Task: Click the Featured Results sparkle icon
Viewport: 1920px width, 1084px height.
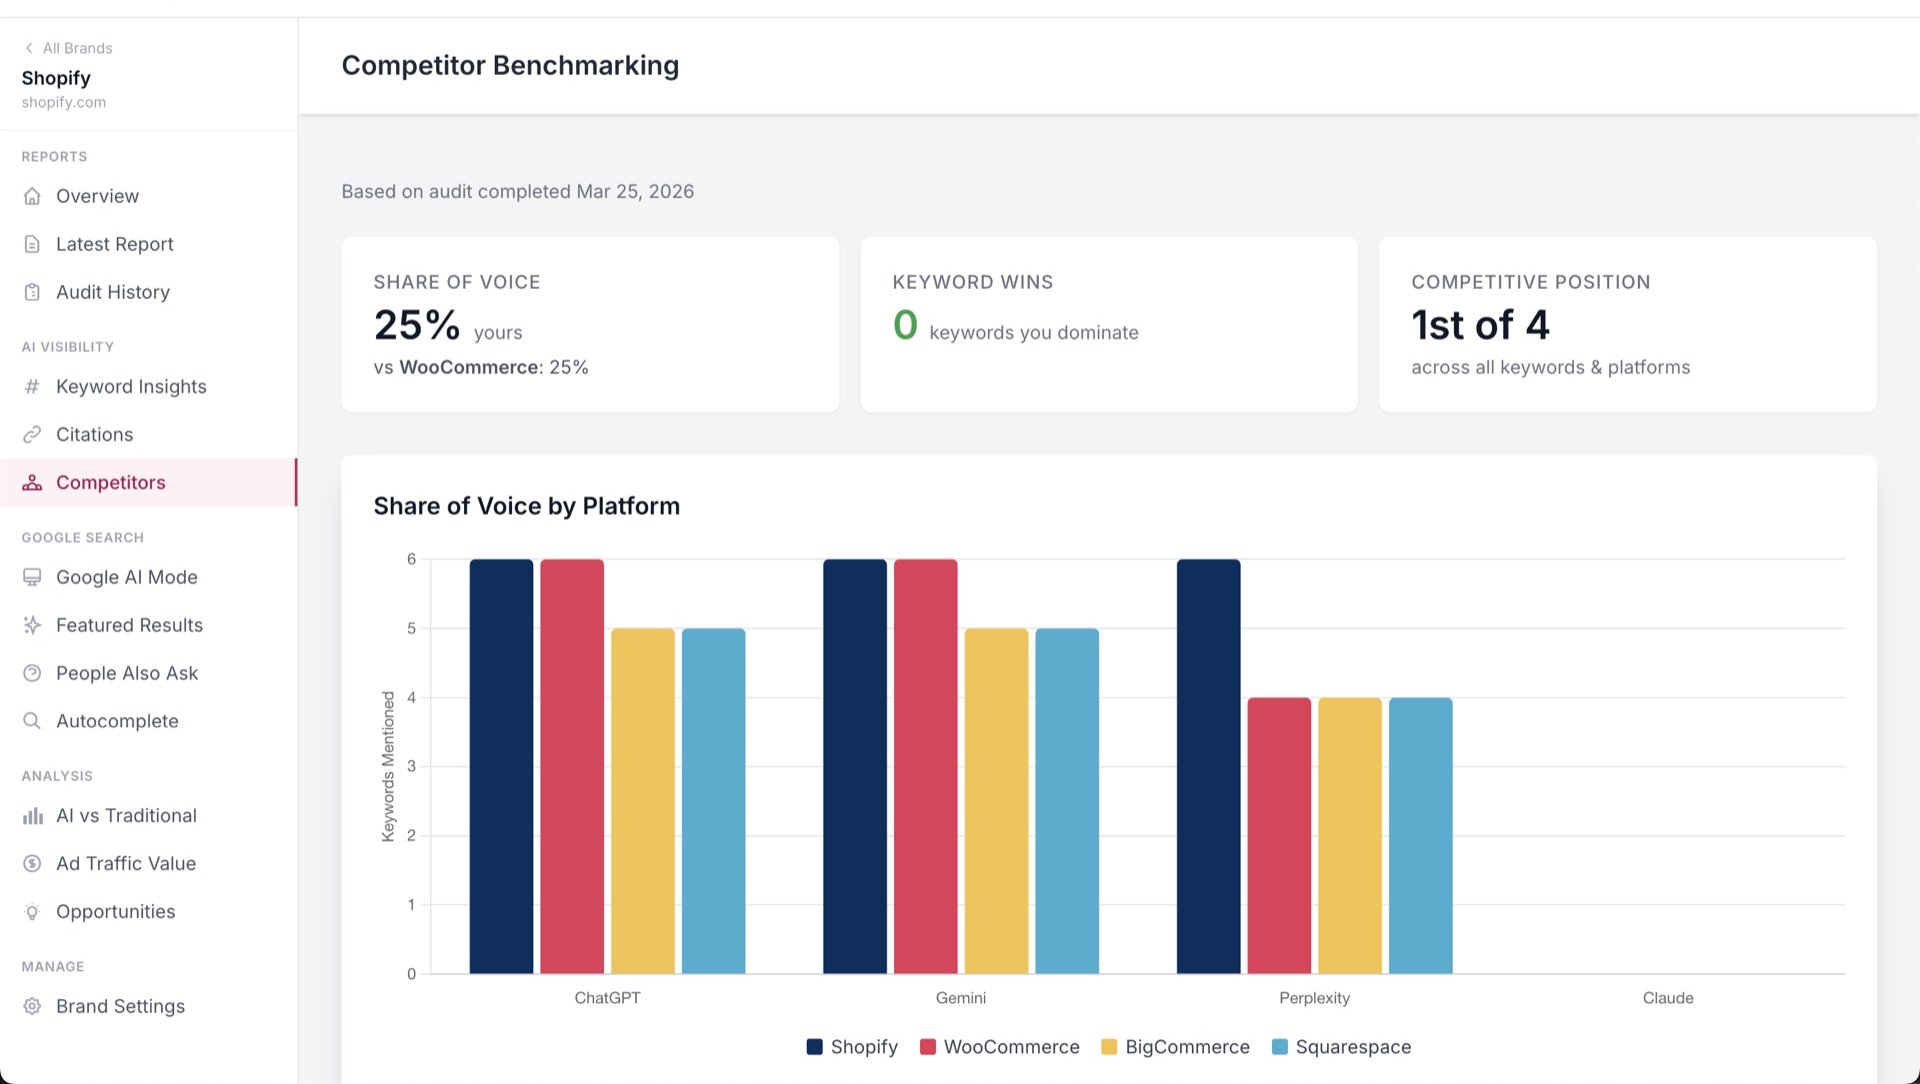Action: [32, 625]
